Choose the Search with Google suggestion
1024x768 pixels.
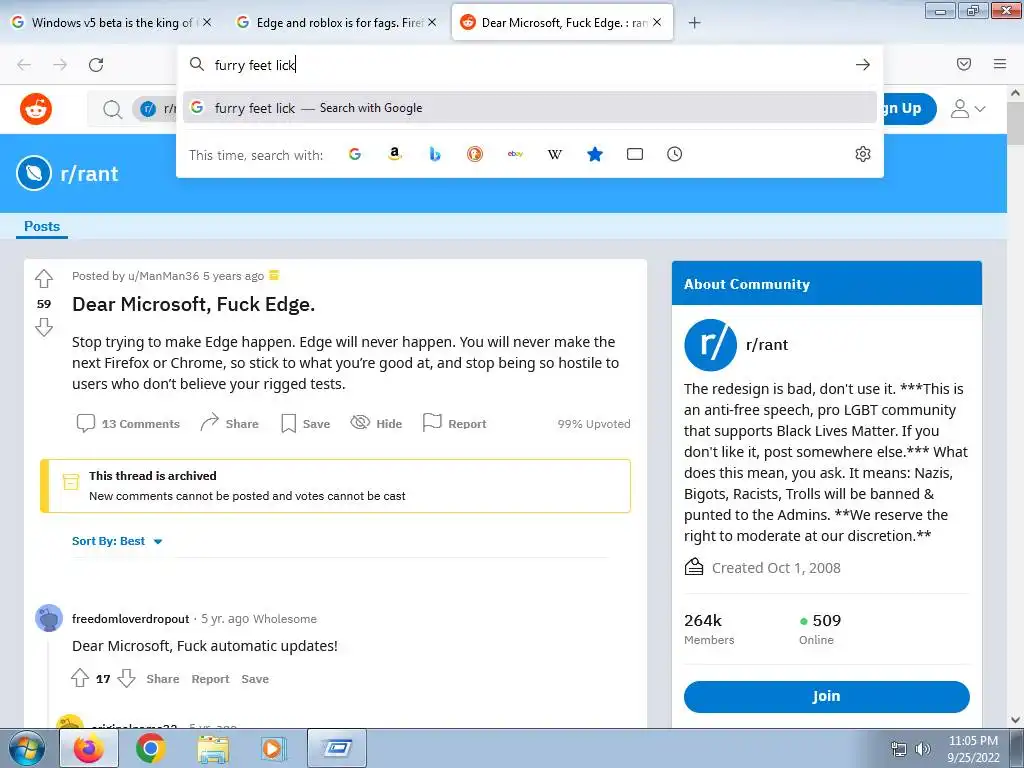pyautogui.click(x=530, y=108)
